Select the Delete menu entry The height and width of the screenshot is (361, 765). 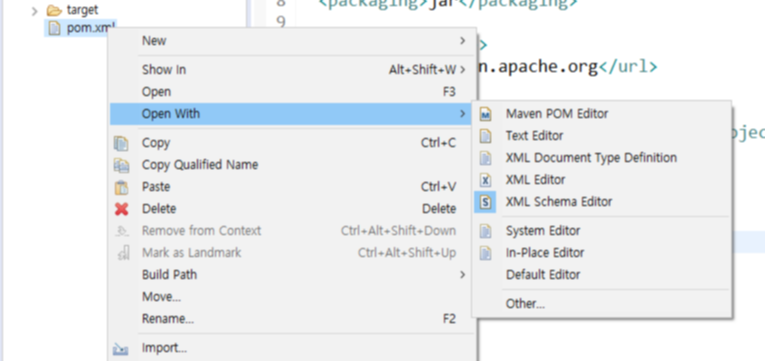(x=292, y=209)
